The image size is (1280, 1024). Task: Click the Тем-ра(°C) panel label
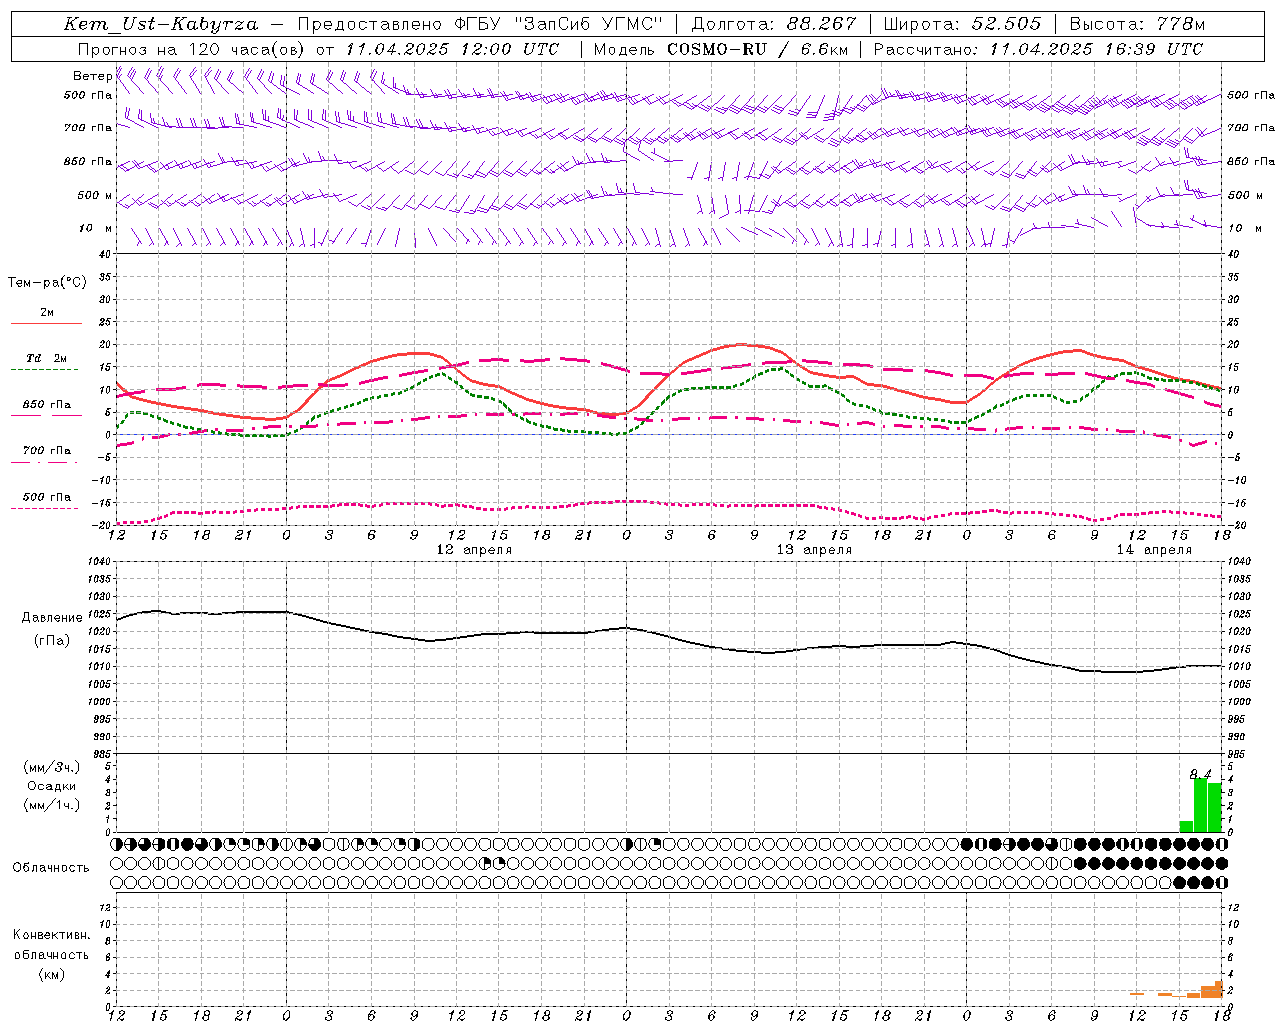tap(47, 283)
